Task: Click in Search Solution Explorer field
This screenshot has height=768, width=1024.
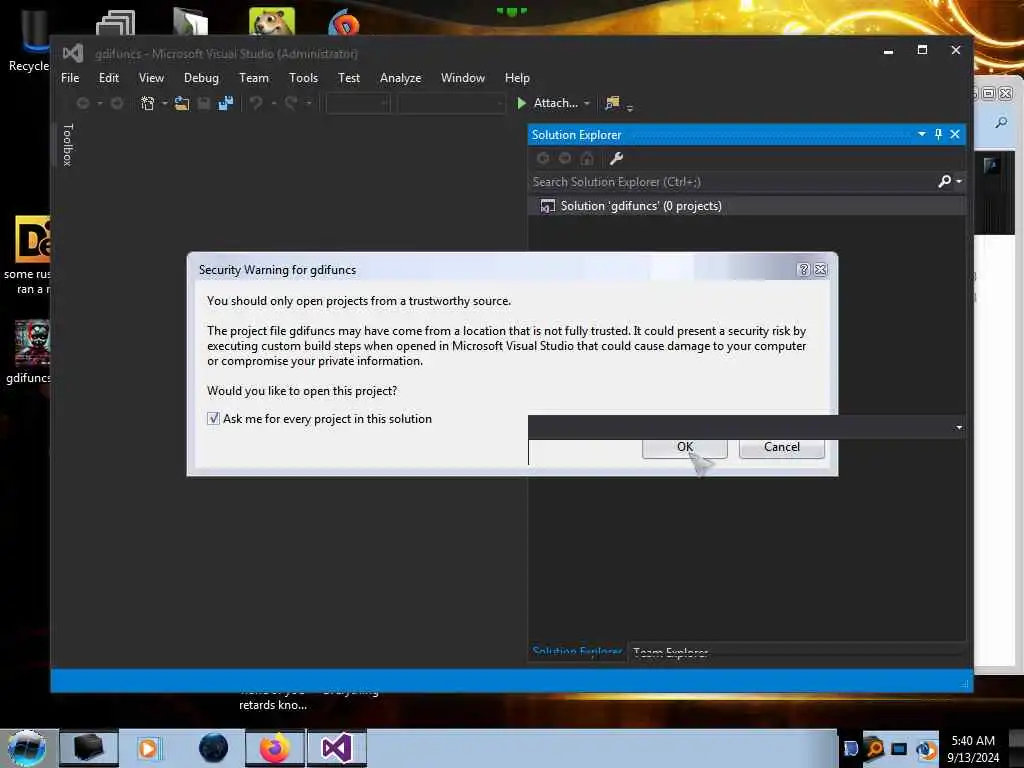Action: 733,182
